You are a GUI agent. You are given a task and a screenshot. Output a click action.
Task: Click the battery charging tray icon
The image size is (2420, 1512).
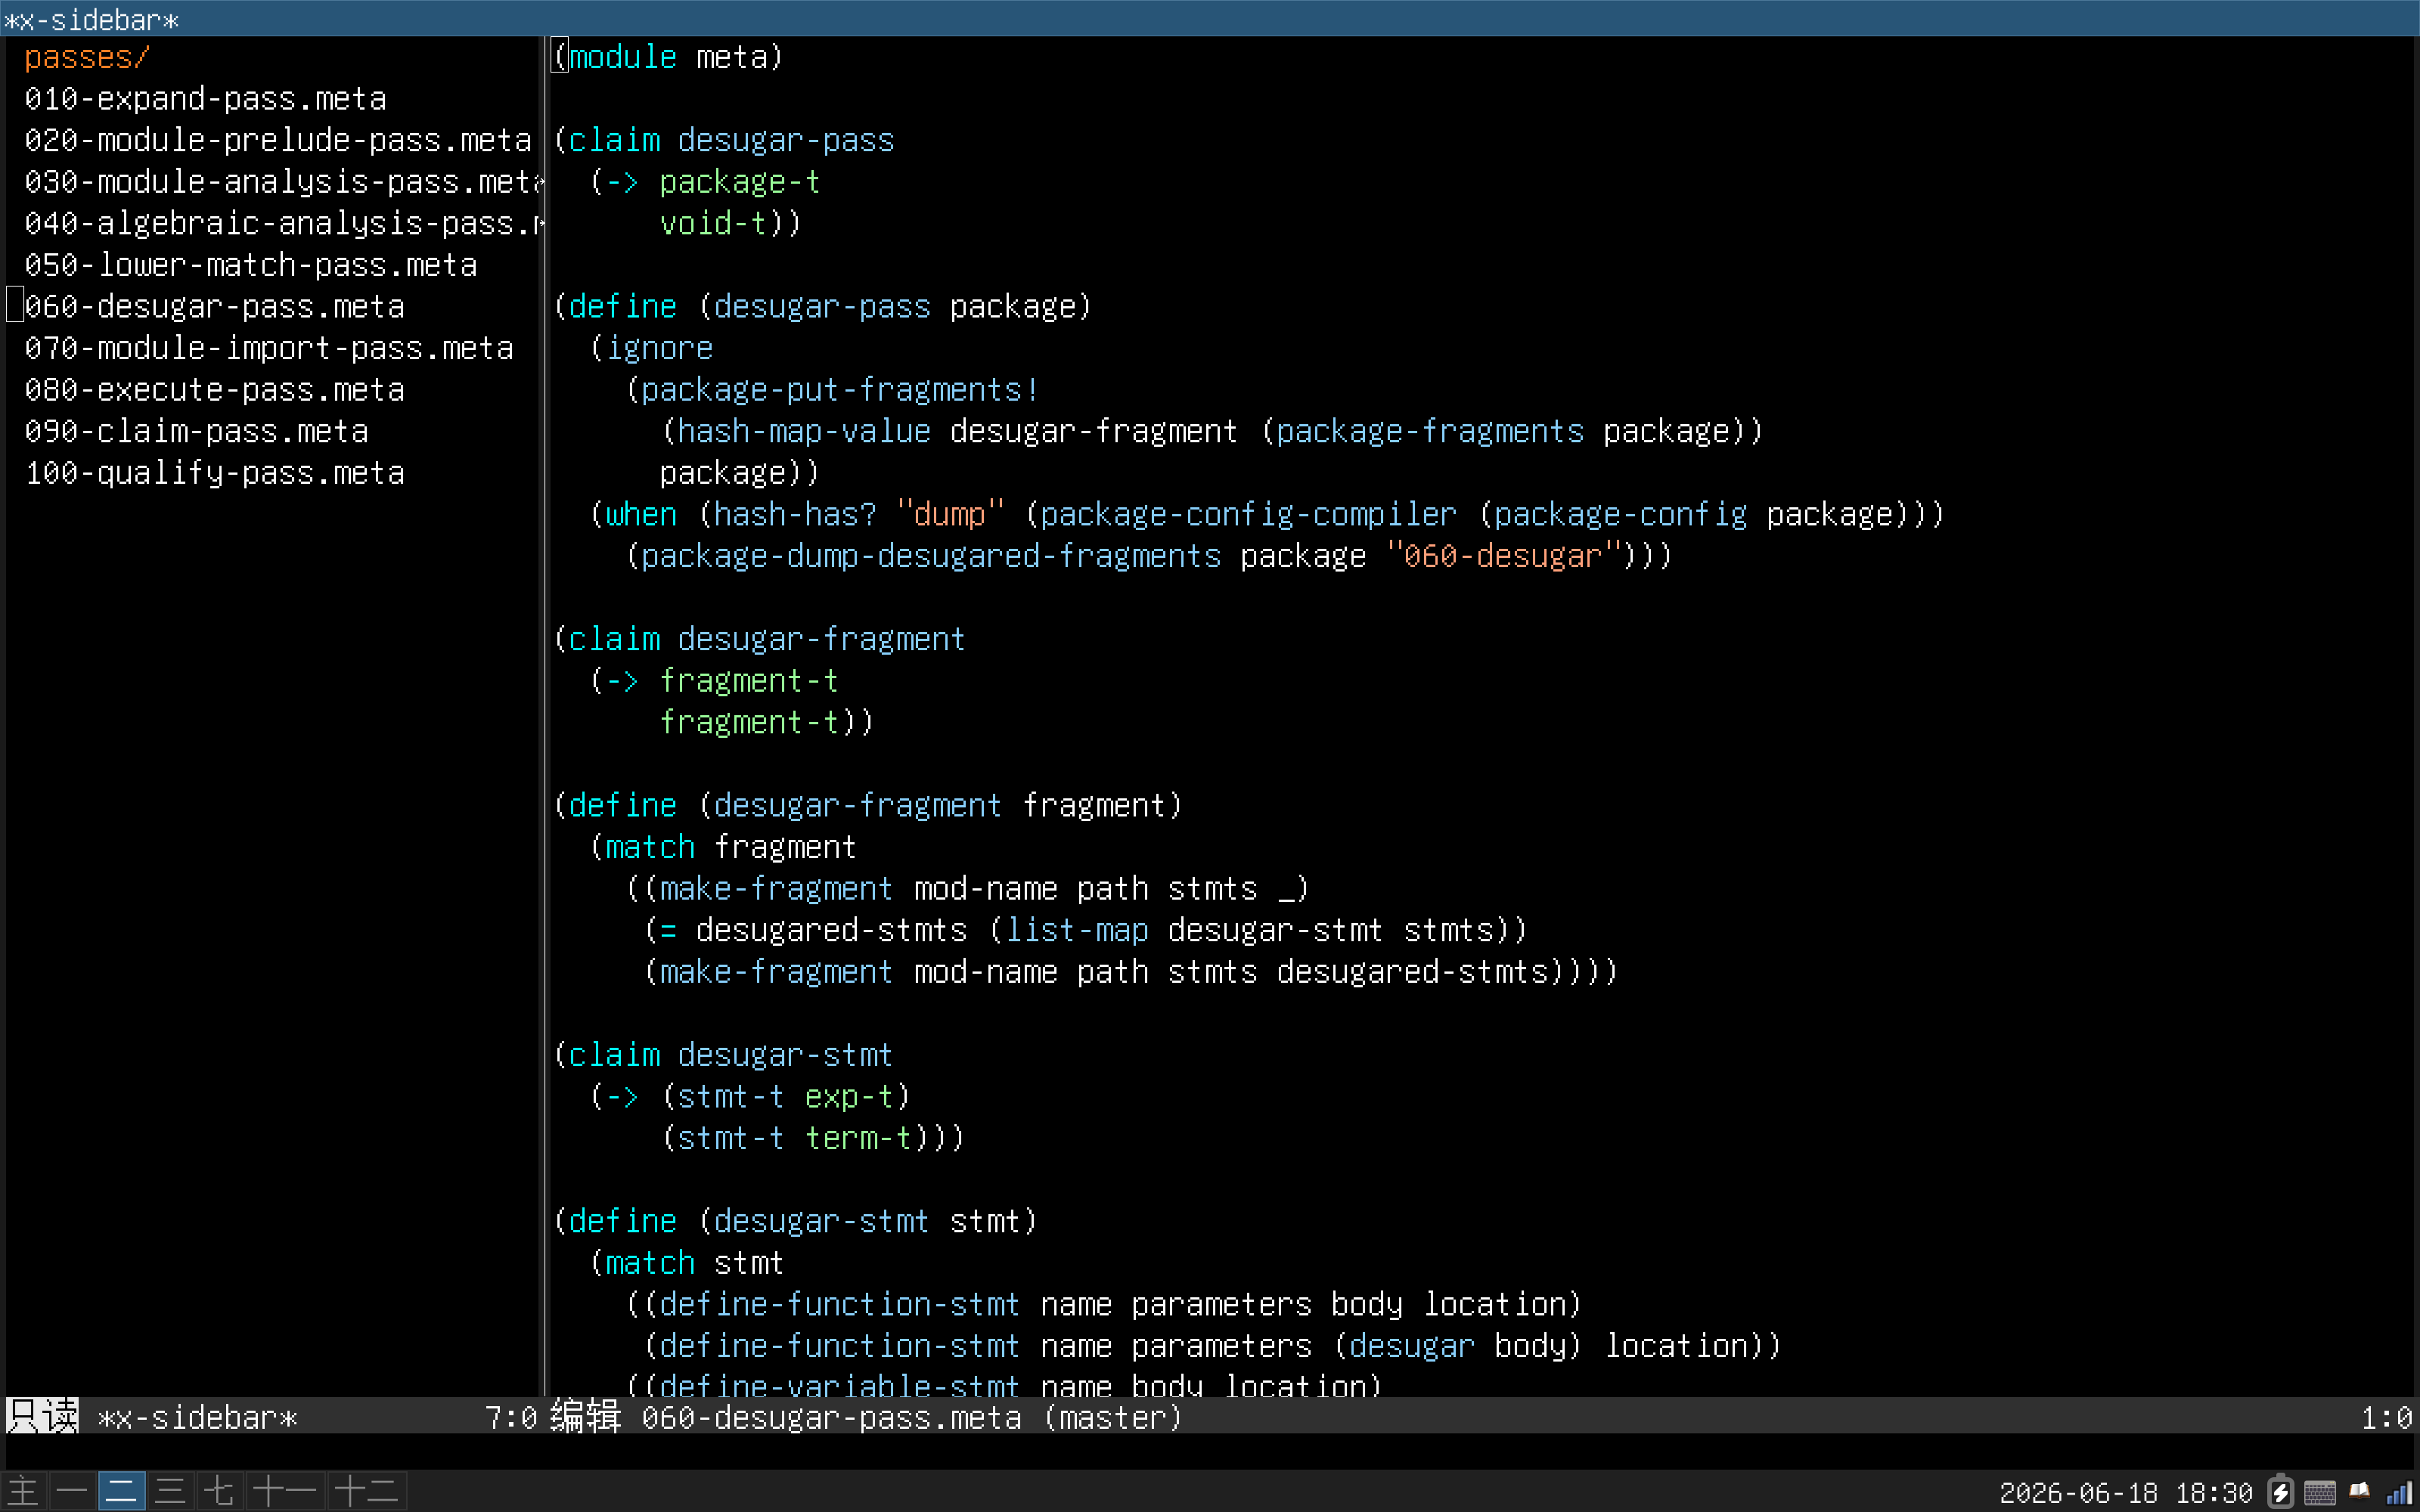2280,1492
